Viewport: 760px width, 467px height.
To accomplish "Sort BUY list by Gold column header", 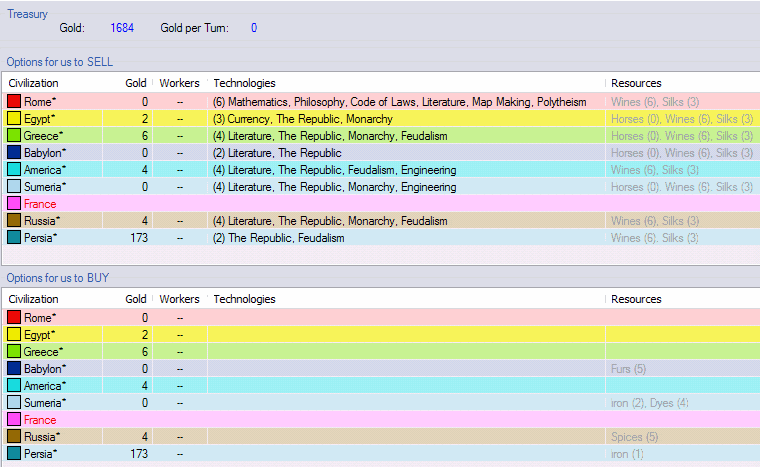I will [136, 299].
